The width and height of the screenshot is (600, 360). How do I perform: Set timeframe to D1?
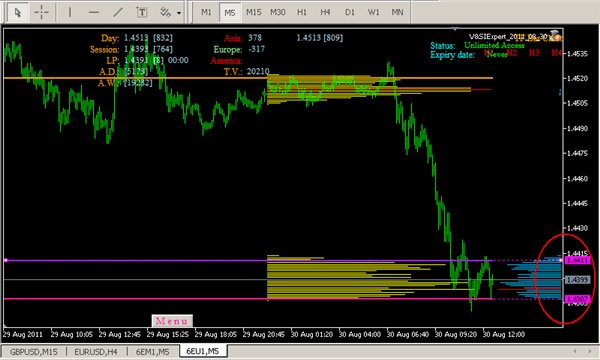[349, 12]
